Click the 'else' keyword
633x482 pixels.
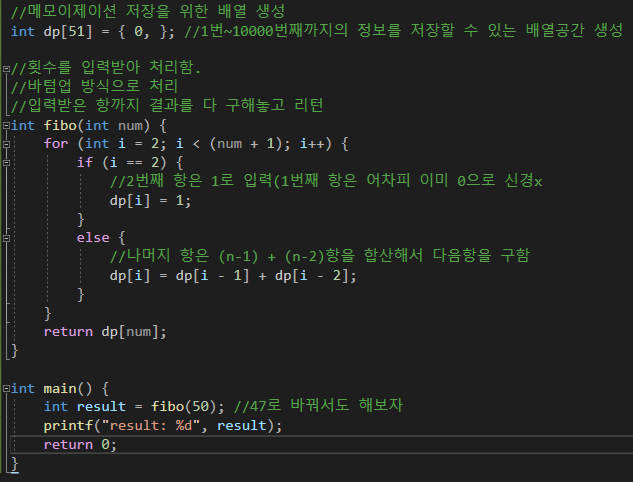[x=93, y=238]
